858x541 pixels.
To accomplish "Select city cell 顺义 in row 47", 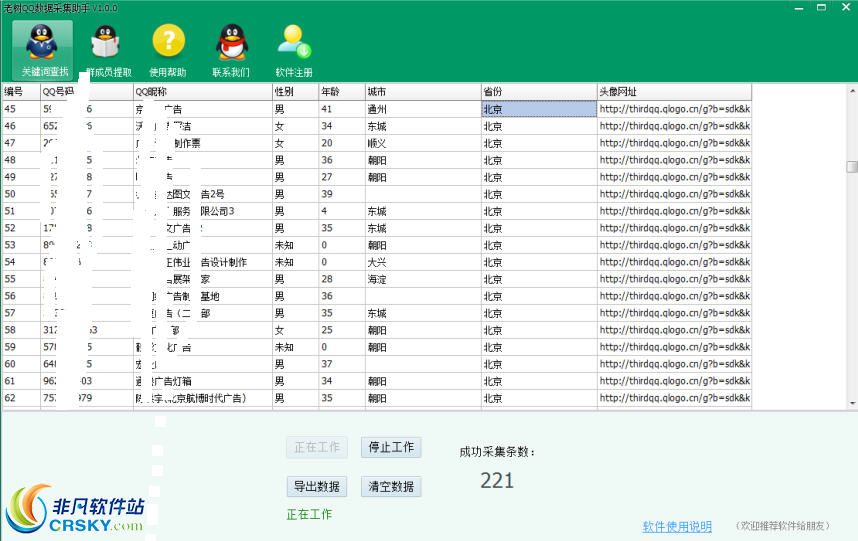I will click(x=423, y=143).
